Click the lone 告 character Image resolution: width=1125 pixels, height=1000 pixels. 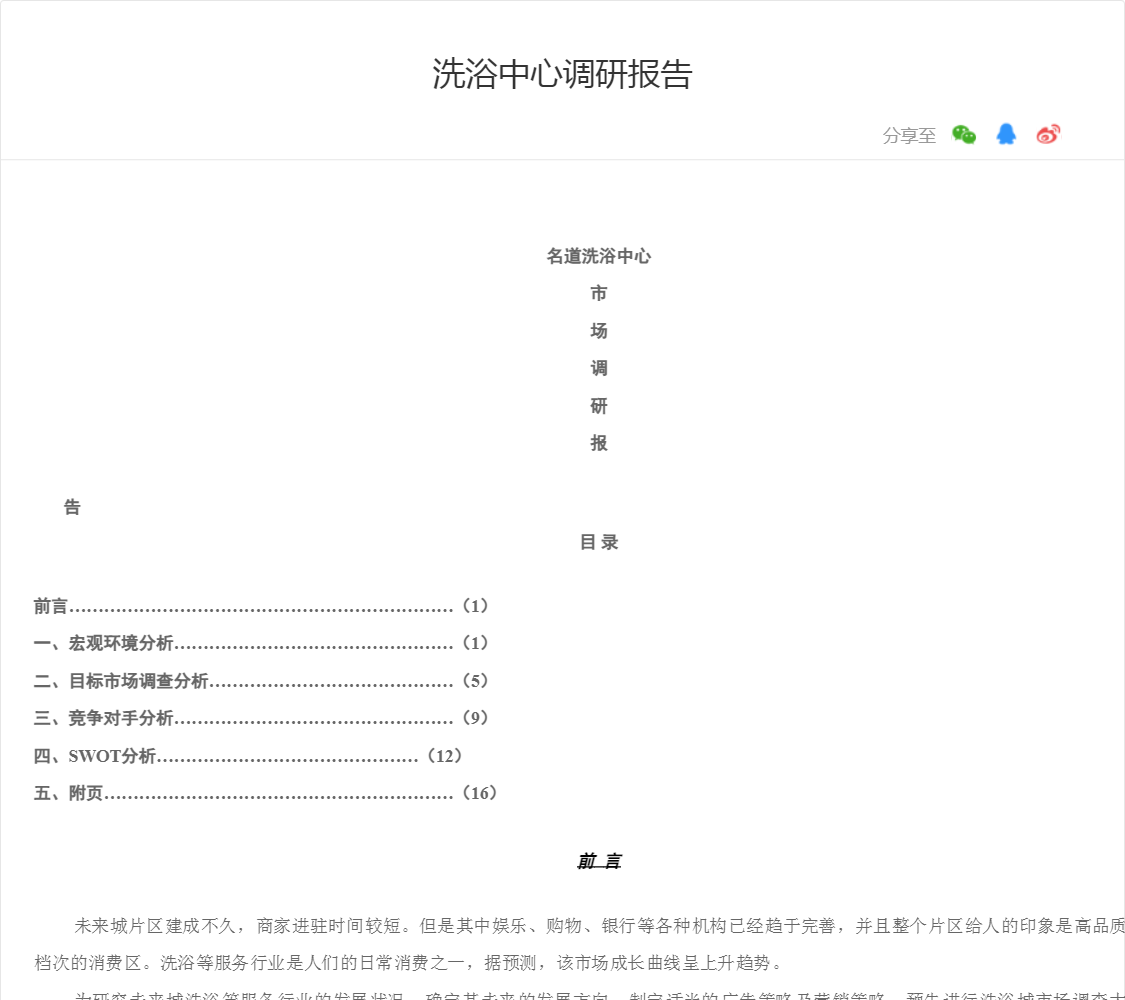coord(72,507)
